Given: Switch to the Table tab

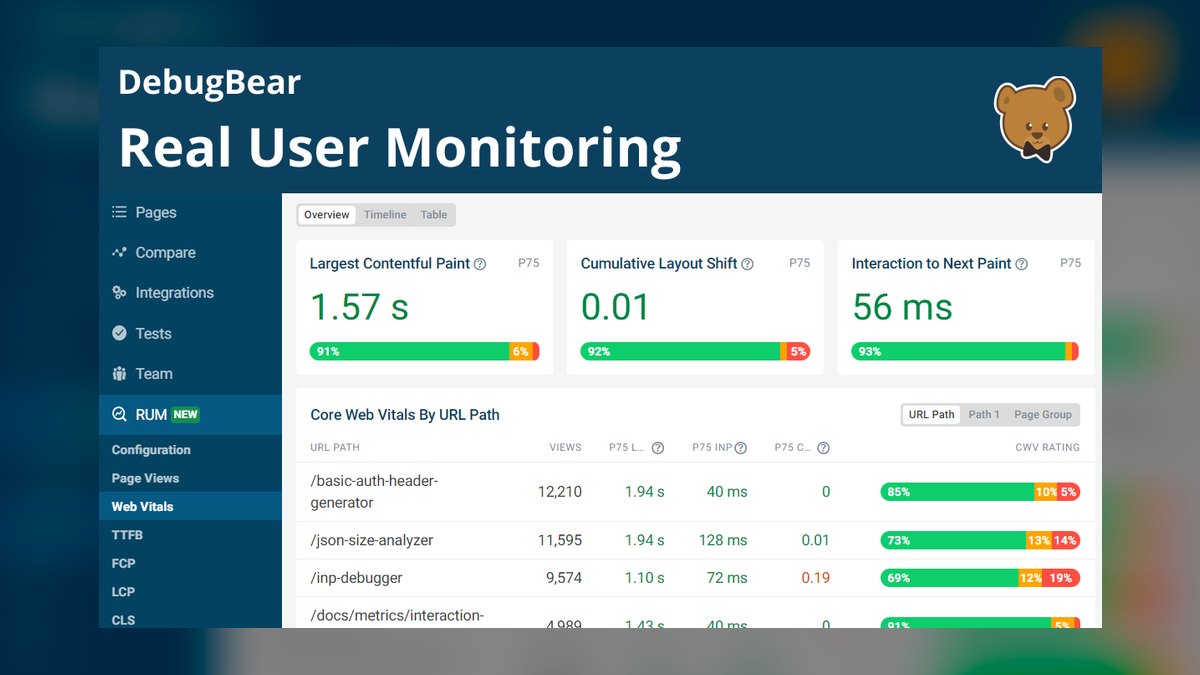Looking at the screenshot, I should coord(434,215).
